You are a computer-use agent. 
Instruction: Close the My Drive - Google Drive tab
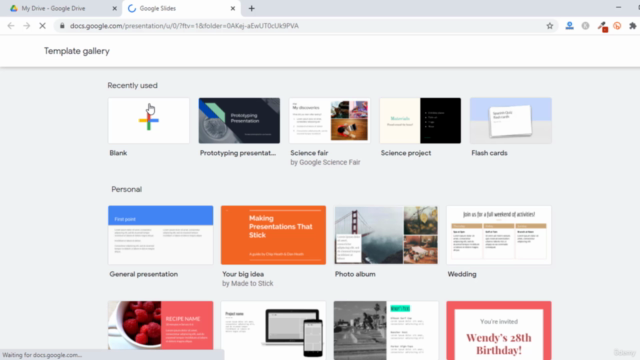[114, 8]
